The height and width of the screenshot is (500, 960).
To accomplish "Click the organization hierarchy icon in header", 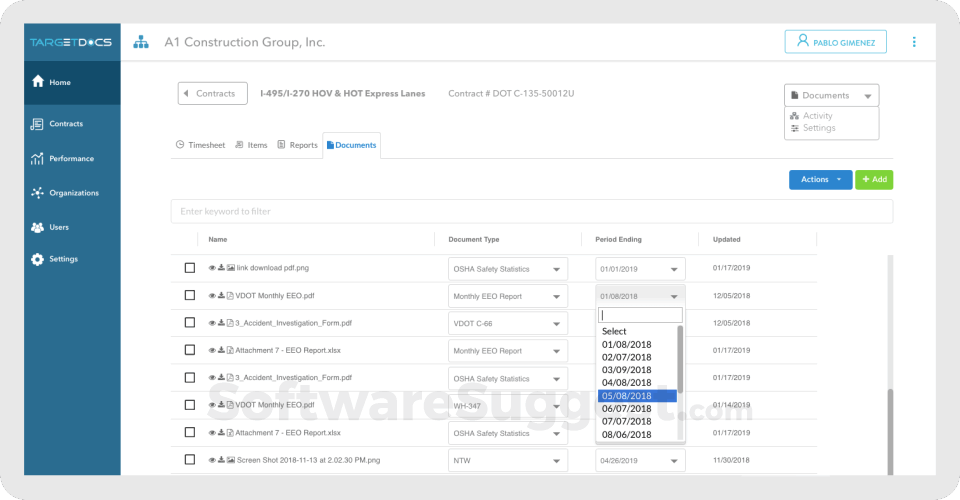I will coord(141,42).
